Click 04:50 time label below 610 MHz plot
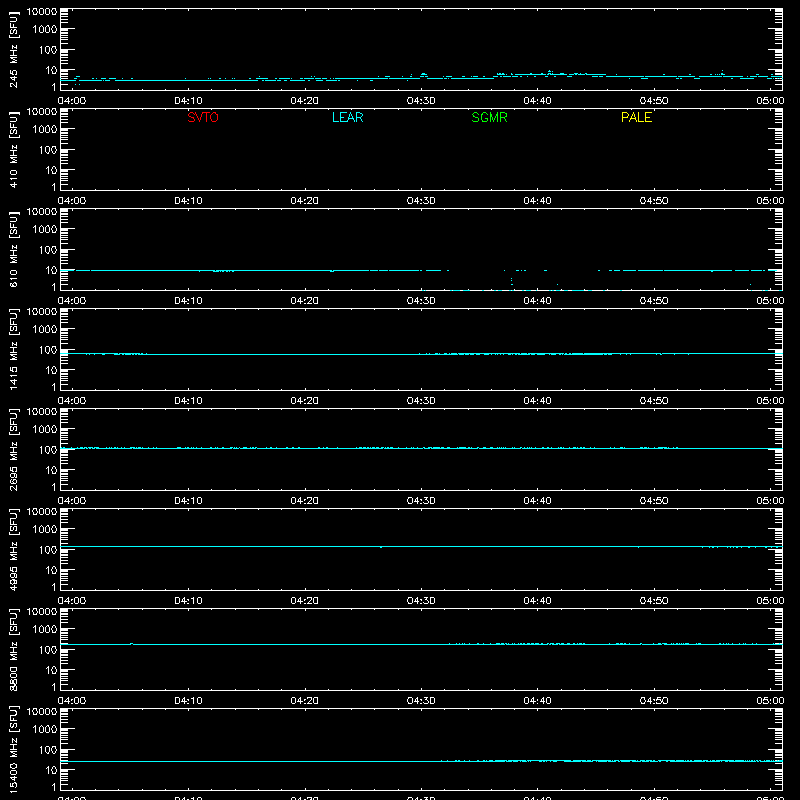 pyautogui.click(x=654, y=301)
